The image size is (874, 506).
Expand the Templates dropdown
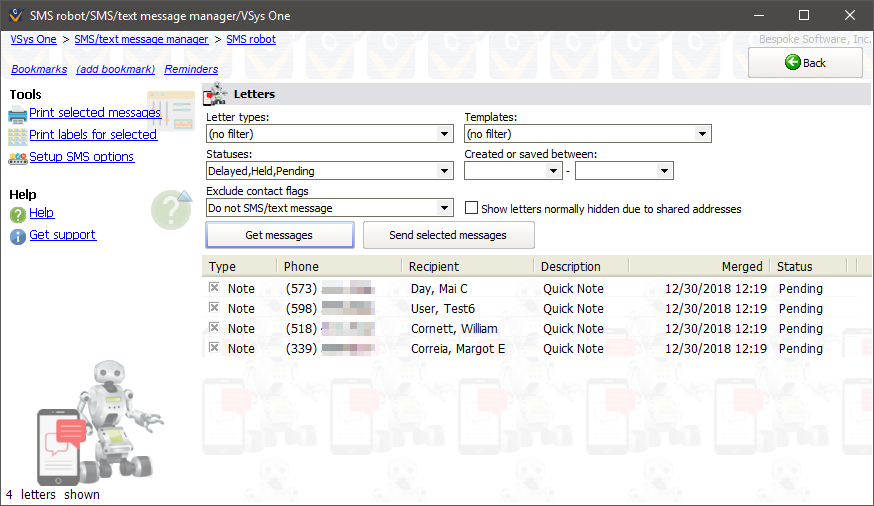click(702, 134)
